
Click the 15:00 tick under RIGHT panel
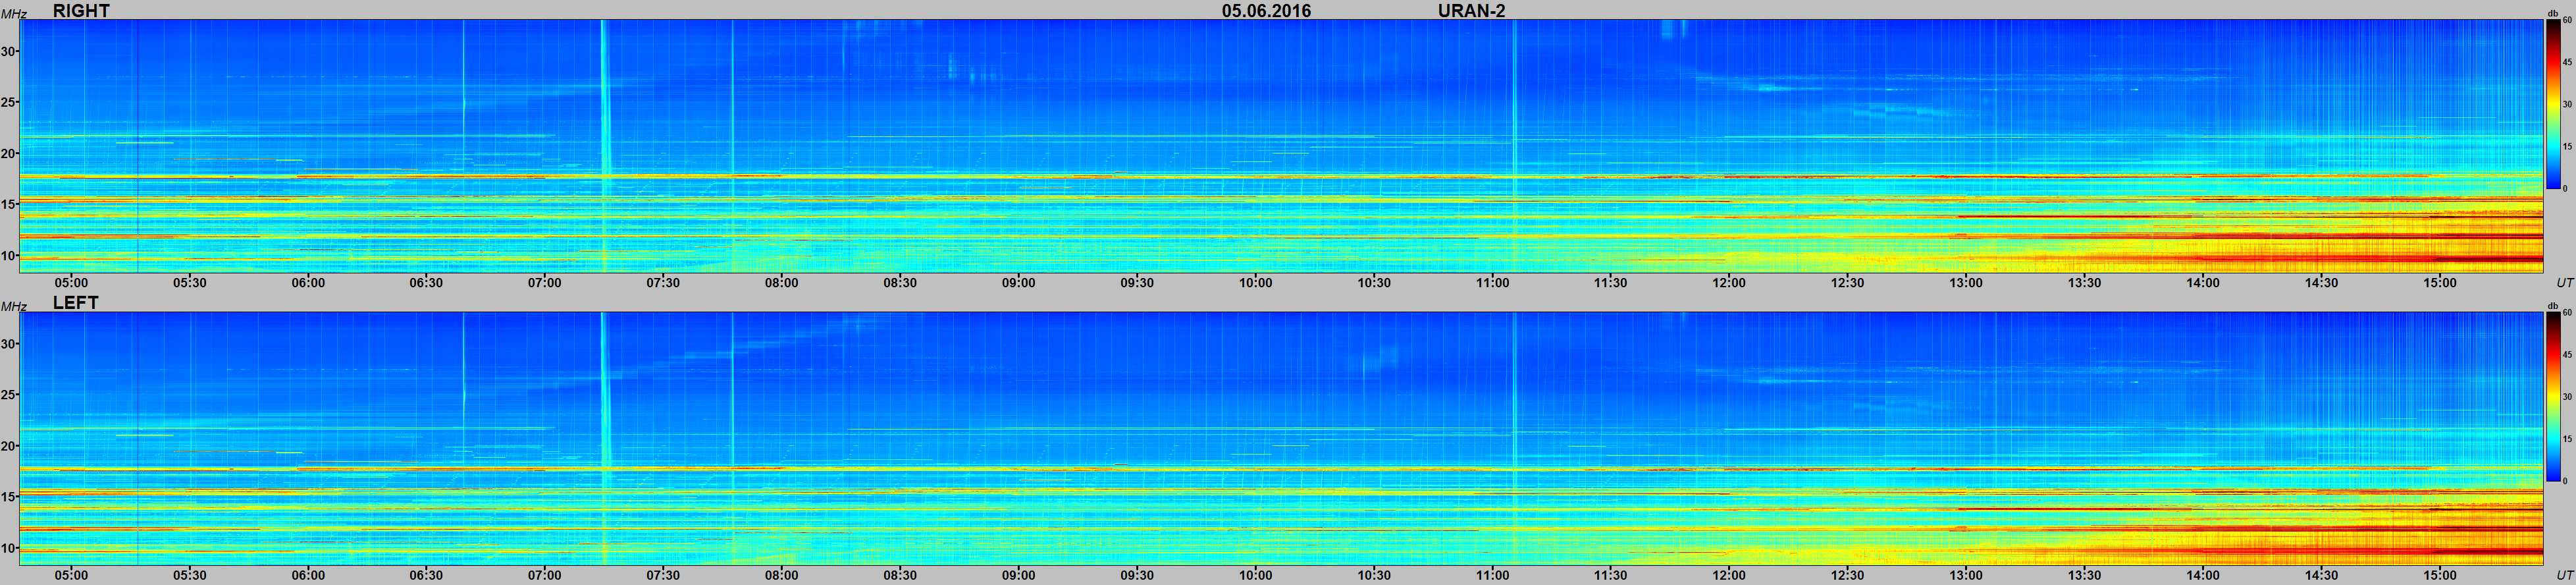tap(2440, 283)
